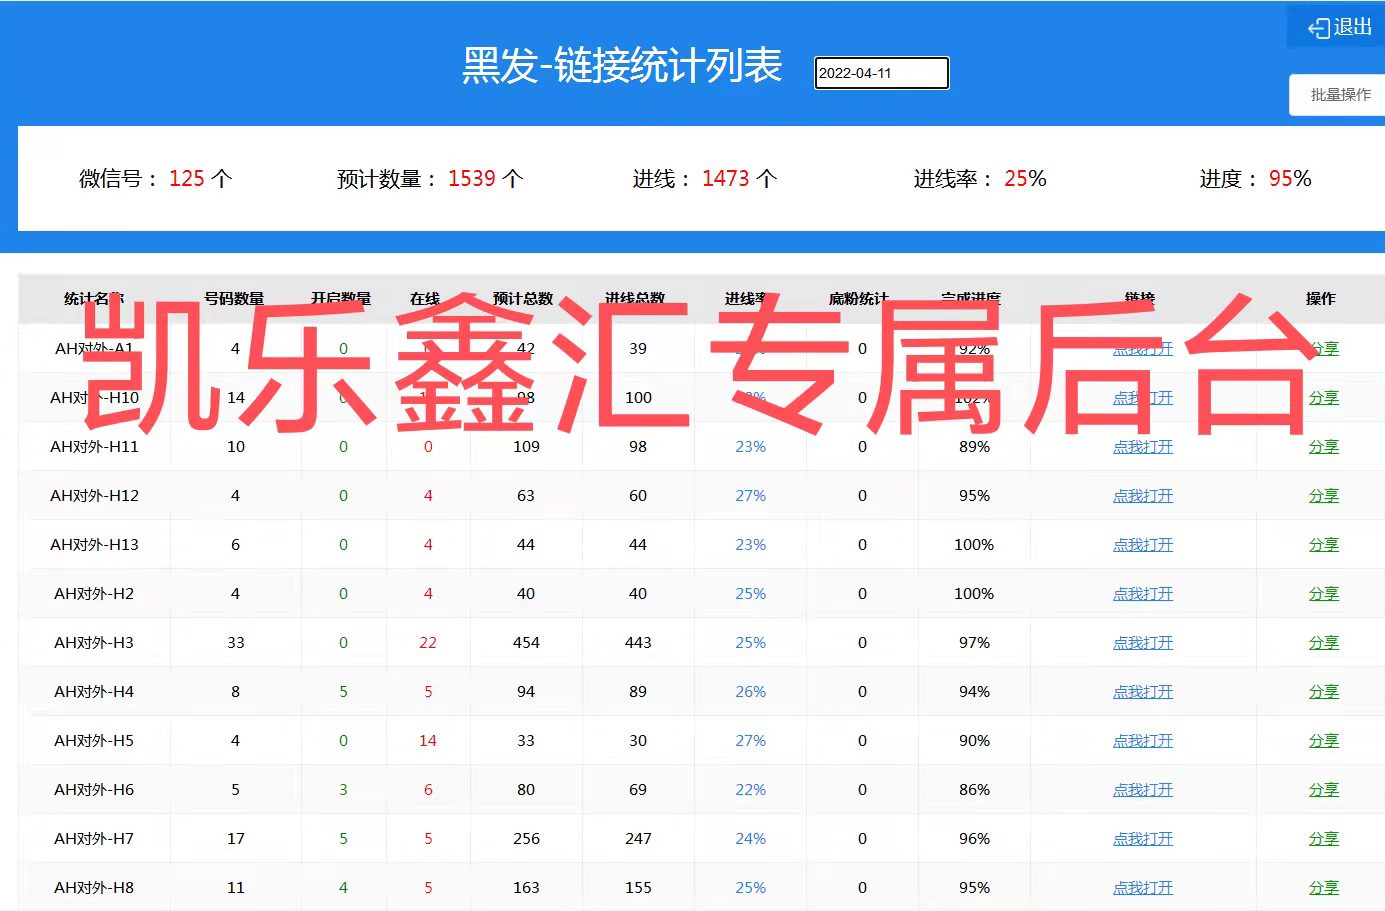Select the row name AH对外-H3

point(94,643)
